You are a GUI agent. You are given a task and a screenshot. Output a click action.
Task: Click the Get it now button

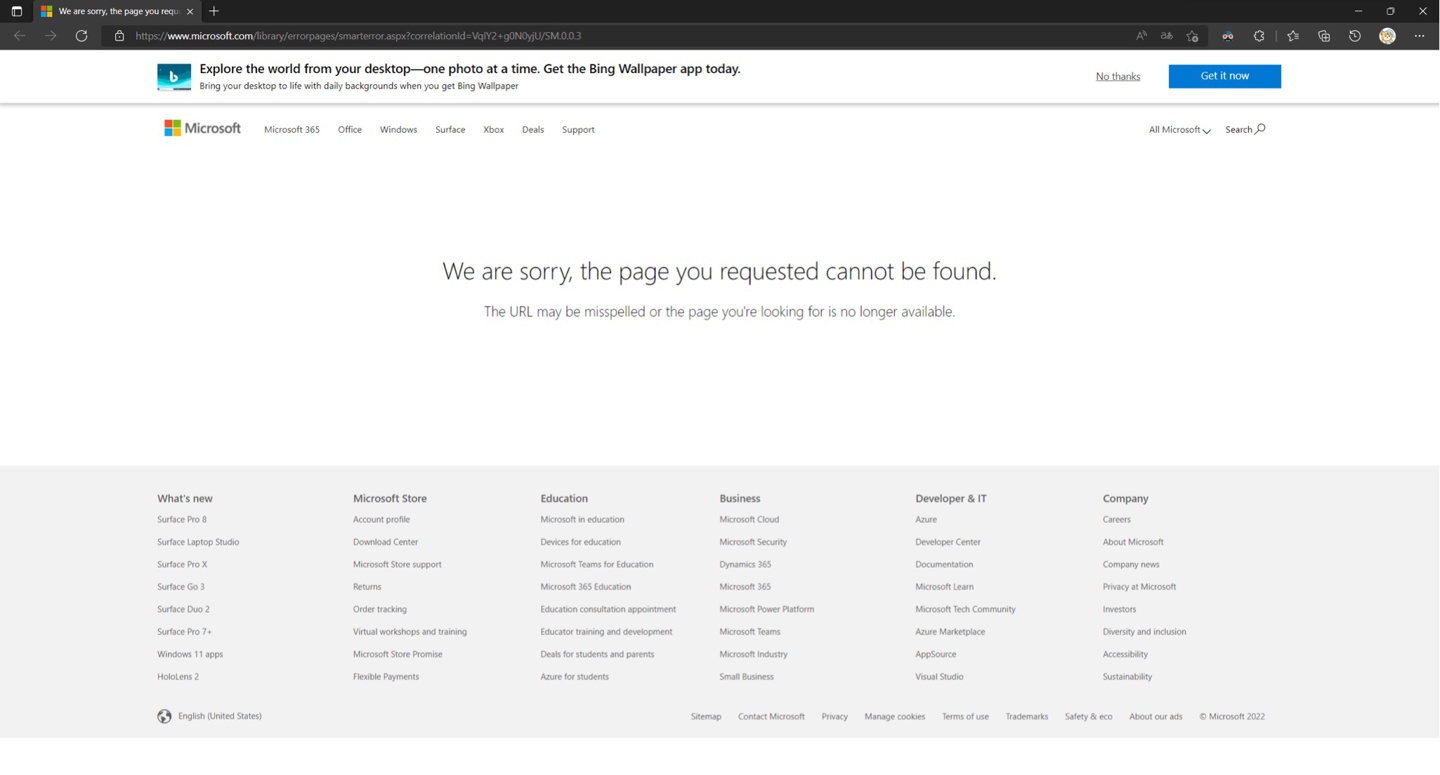click(1224, 76)
